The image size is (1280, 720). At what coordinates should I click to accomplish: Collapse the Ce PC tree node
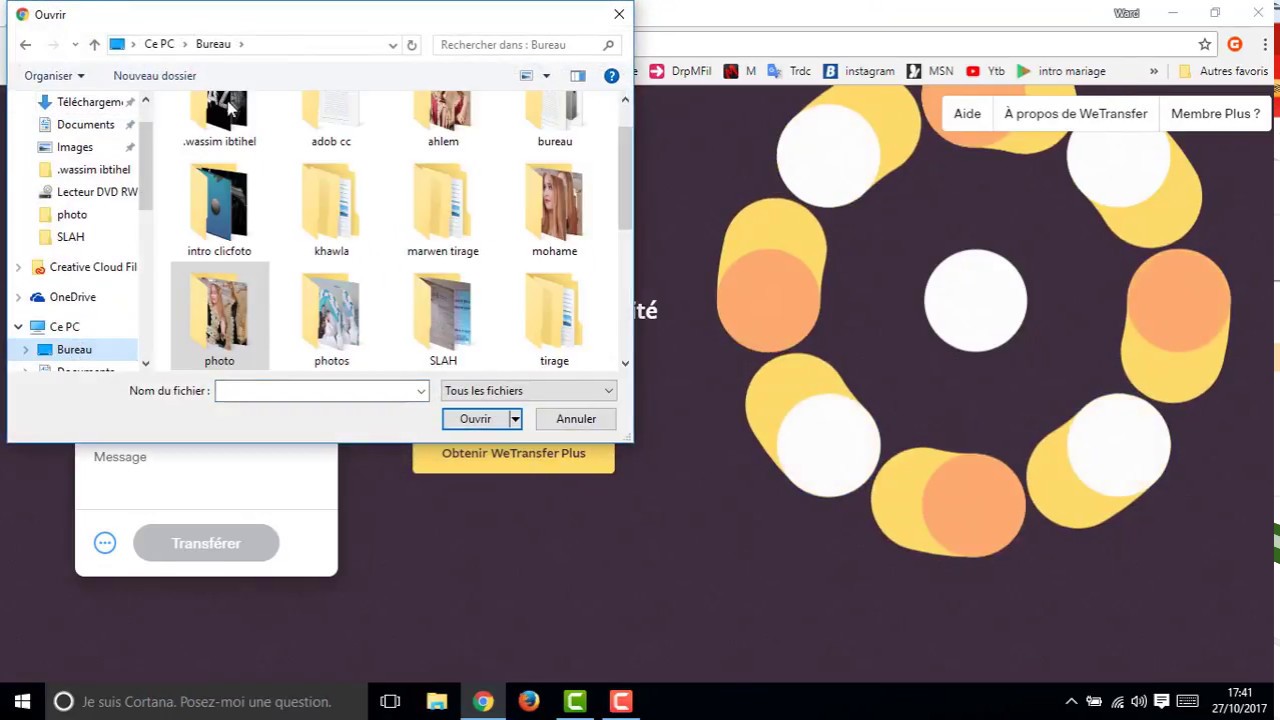pyautogui.click(x=18, y=327)
